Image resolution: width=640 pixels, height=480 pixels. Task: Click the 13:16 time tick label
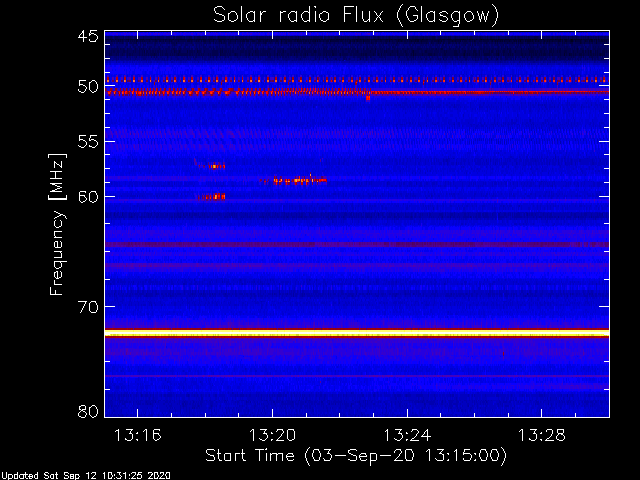(x=138, y=435)
